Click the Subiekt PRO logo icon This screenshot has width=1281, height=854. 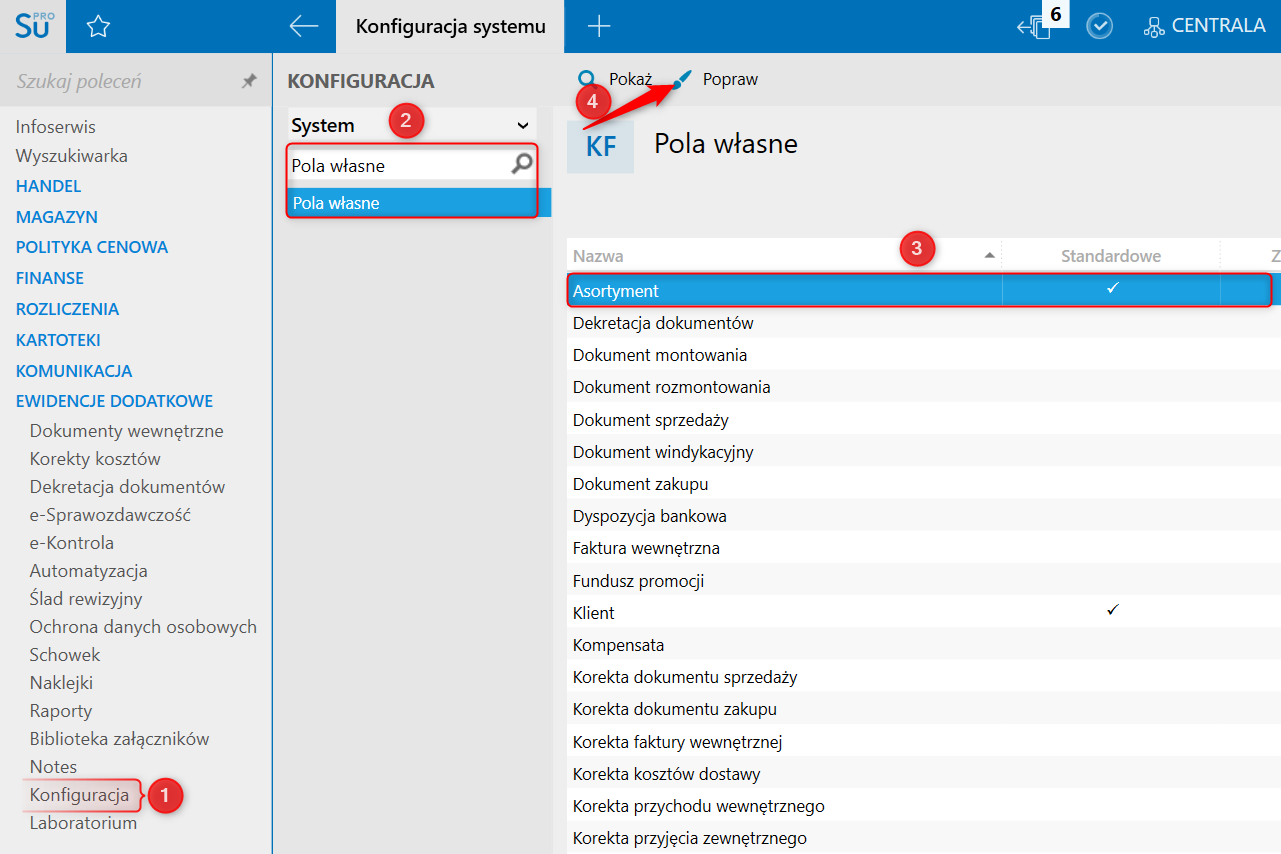point(33,26)
